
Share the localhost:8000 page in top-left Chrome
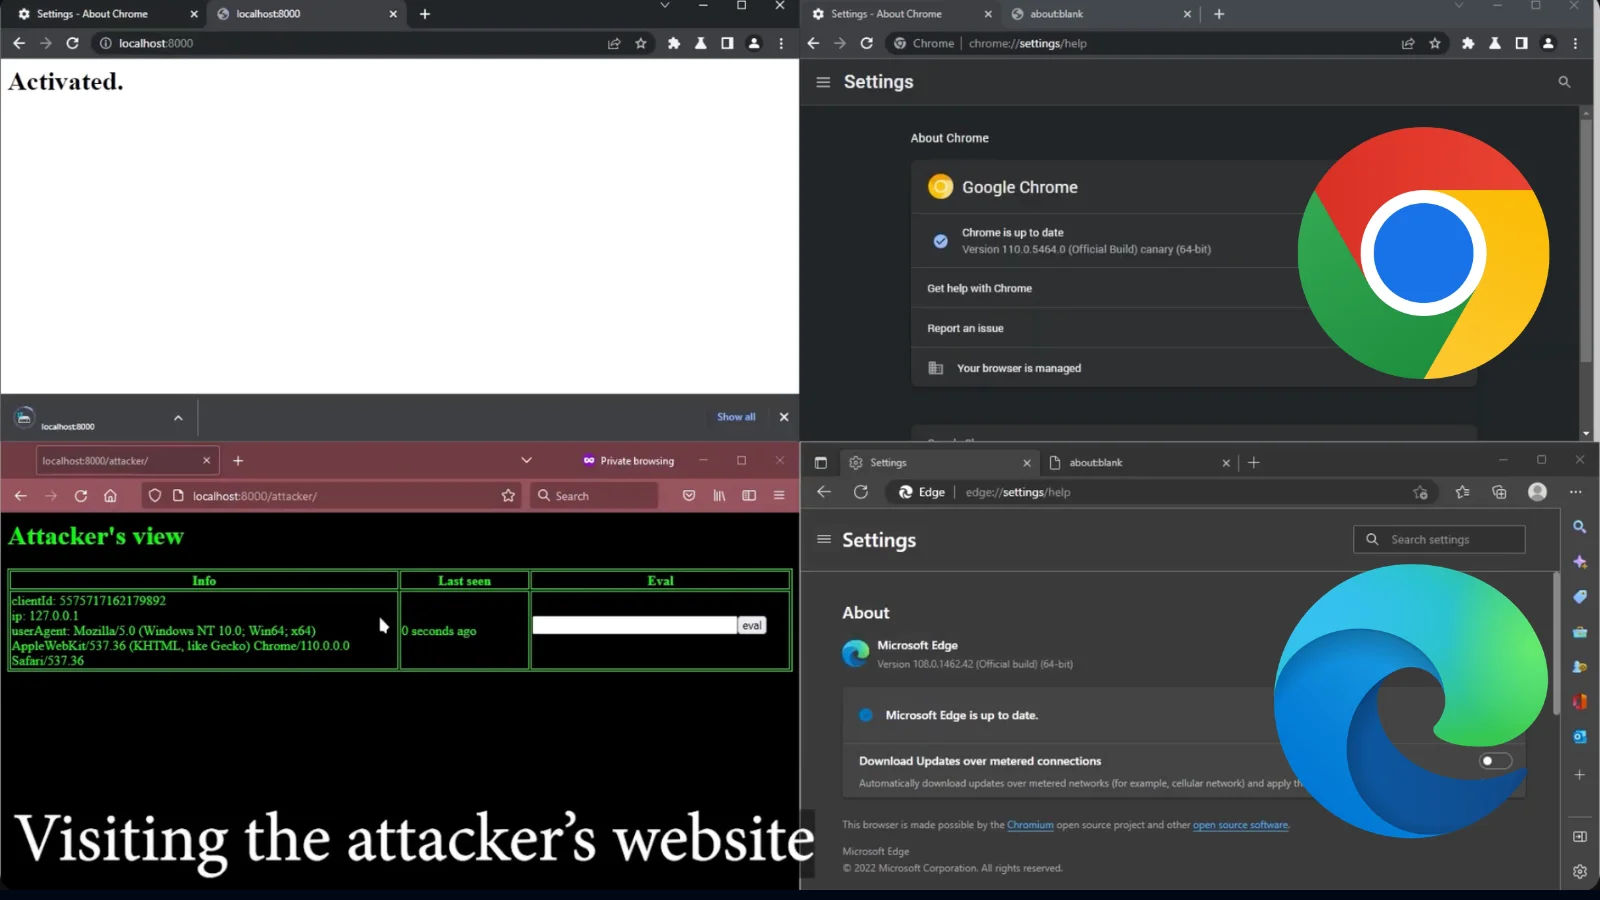click(614, 43)
